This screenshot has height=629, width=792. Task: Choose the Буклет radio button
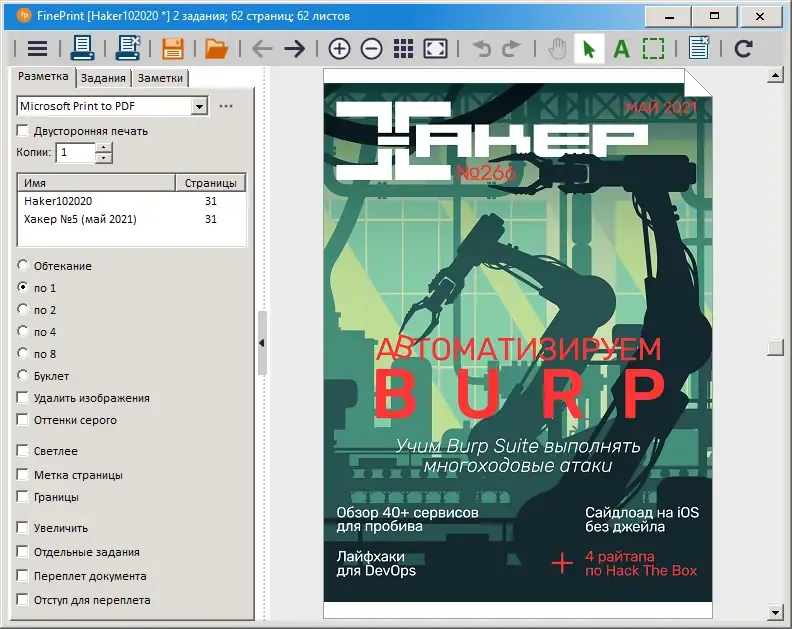[x=23, y=375]
